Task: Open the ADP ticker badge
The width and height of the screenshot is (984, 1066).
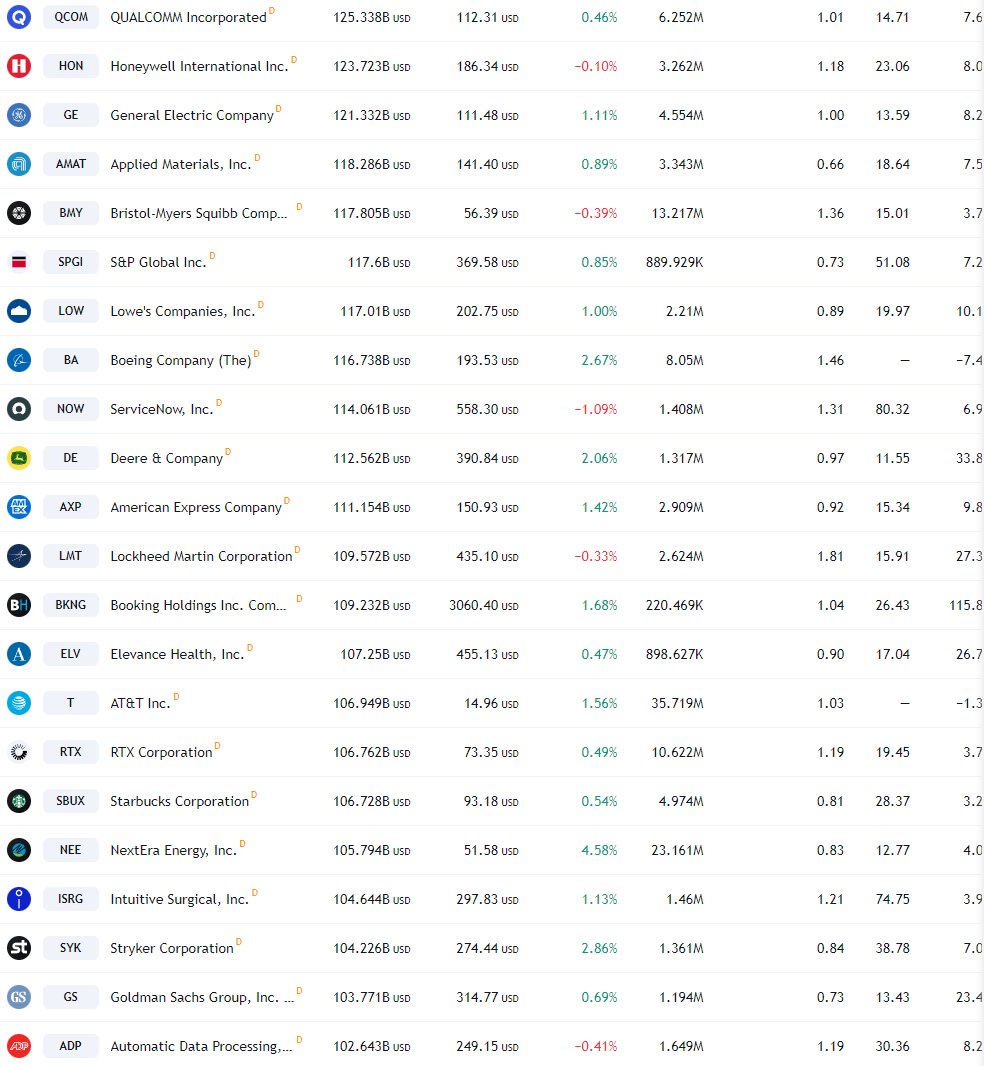Action: coord(71,1045)
